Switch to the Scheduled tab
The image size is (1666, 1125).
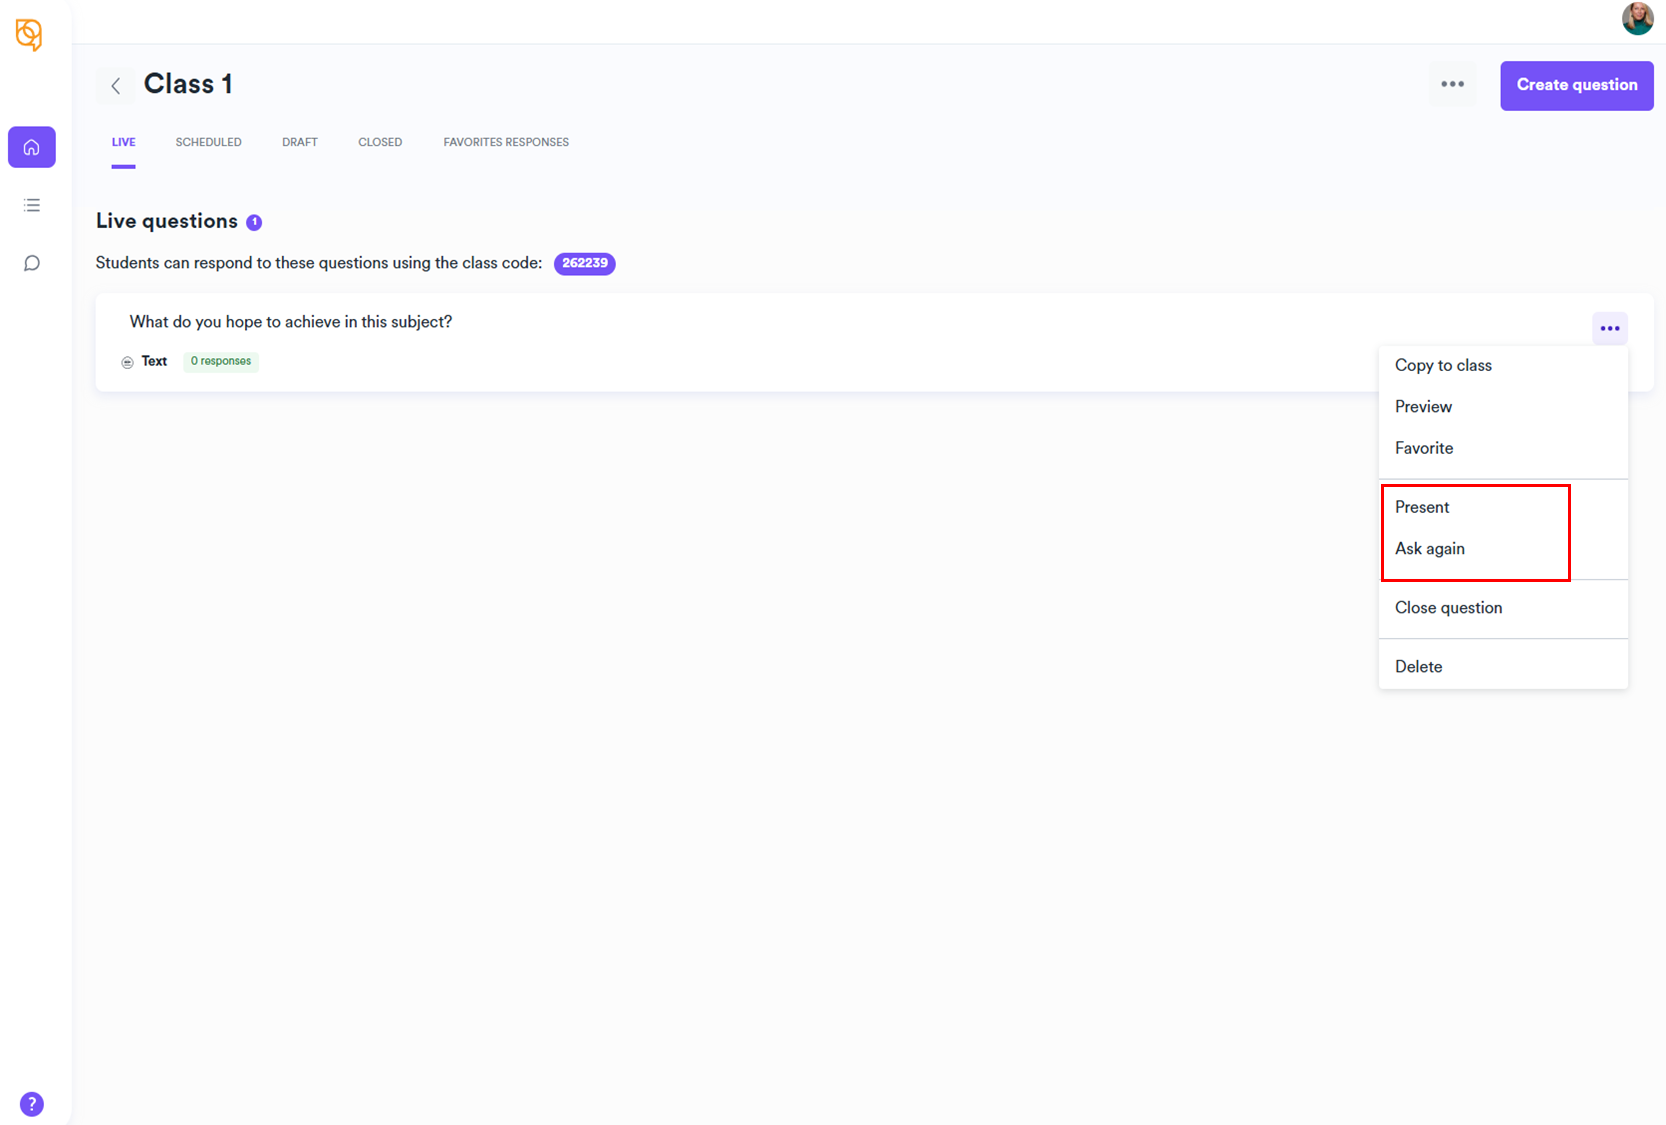point(208,142)
